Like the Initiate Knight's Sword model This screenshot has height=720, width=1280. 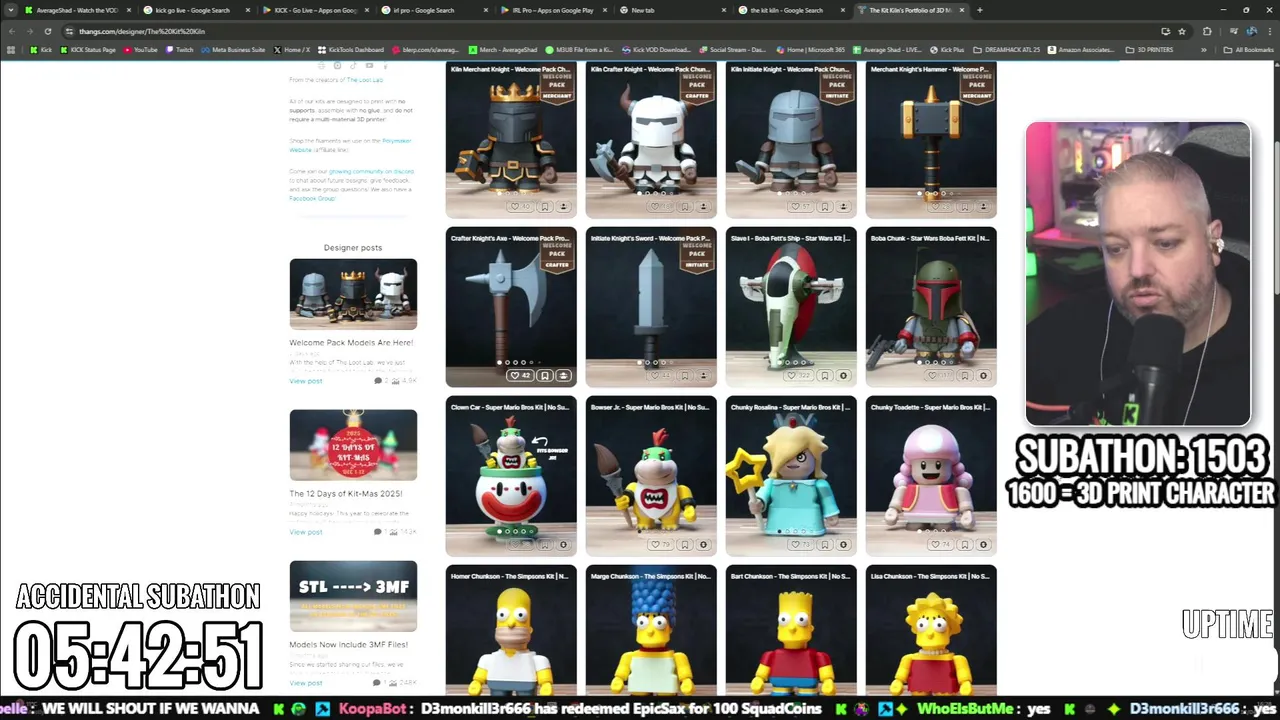(660, 376)
